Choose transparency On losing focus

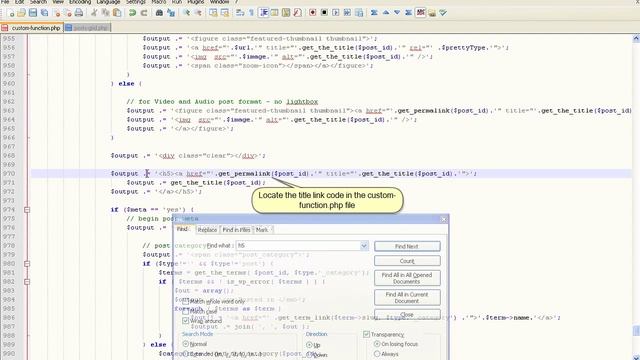(377, 344)
